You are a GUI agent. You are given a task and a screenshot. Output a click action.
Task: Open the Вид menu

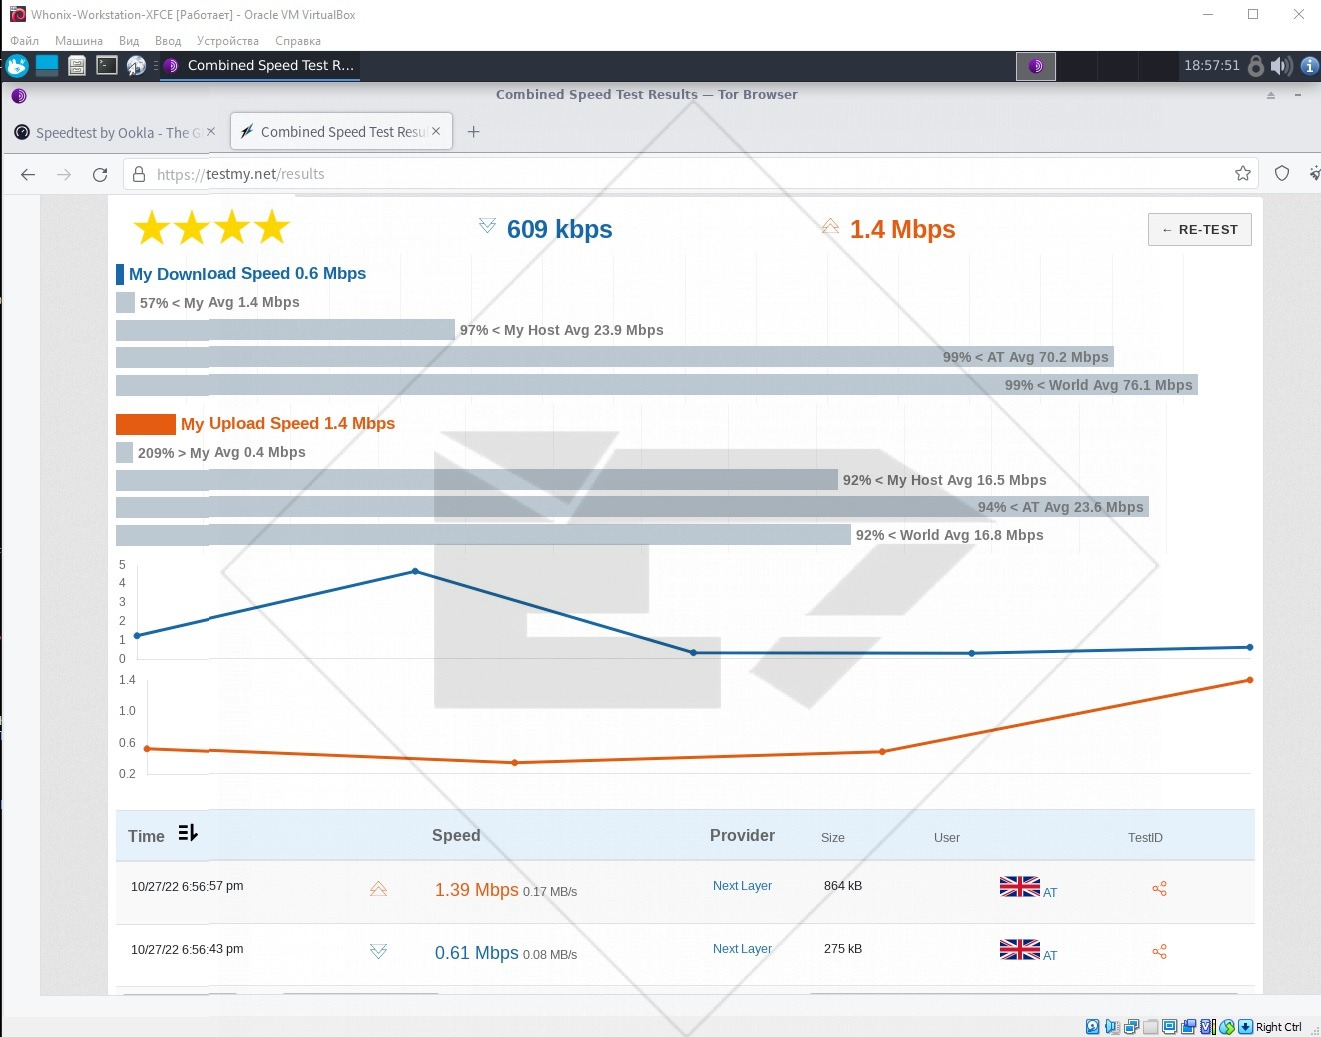coord(129,41)
